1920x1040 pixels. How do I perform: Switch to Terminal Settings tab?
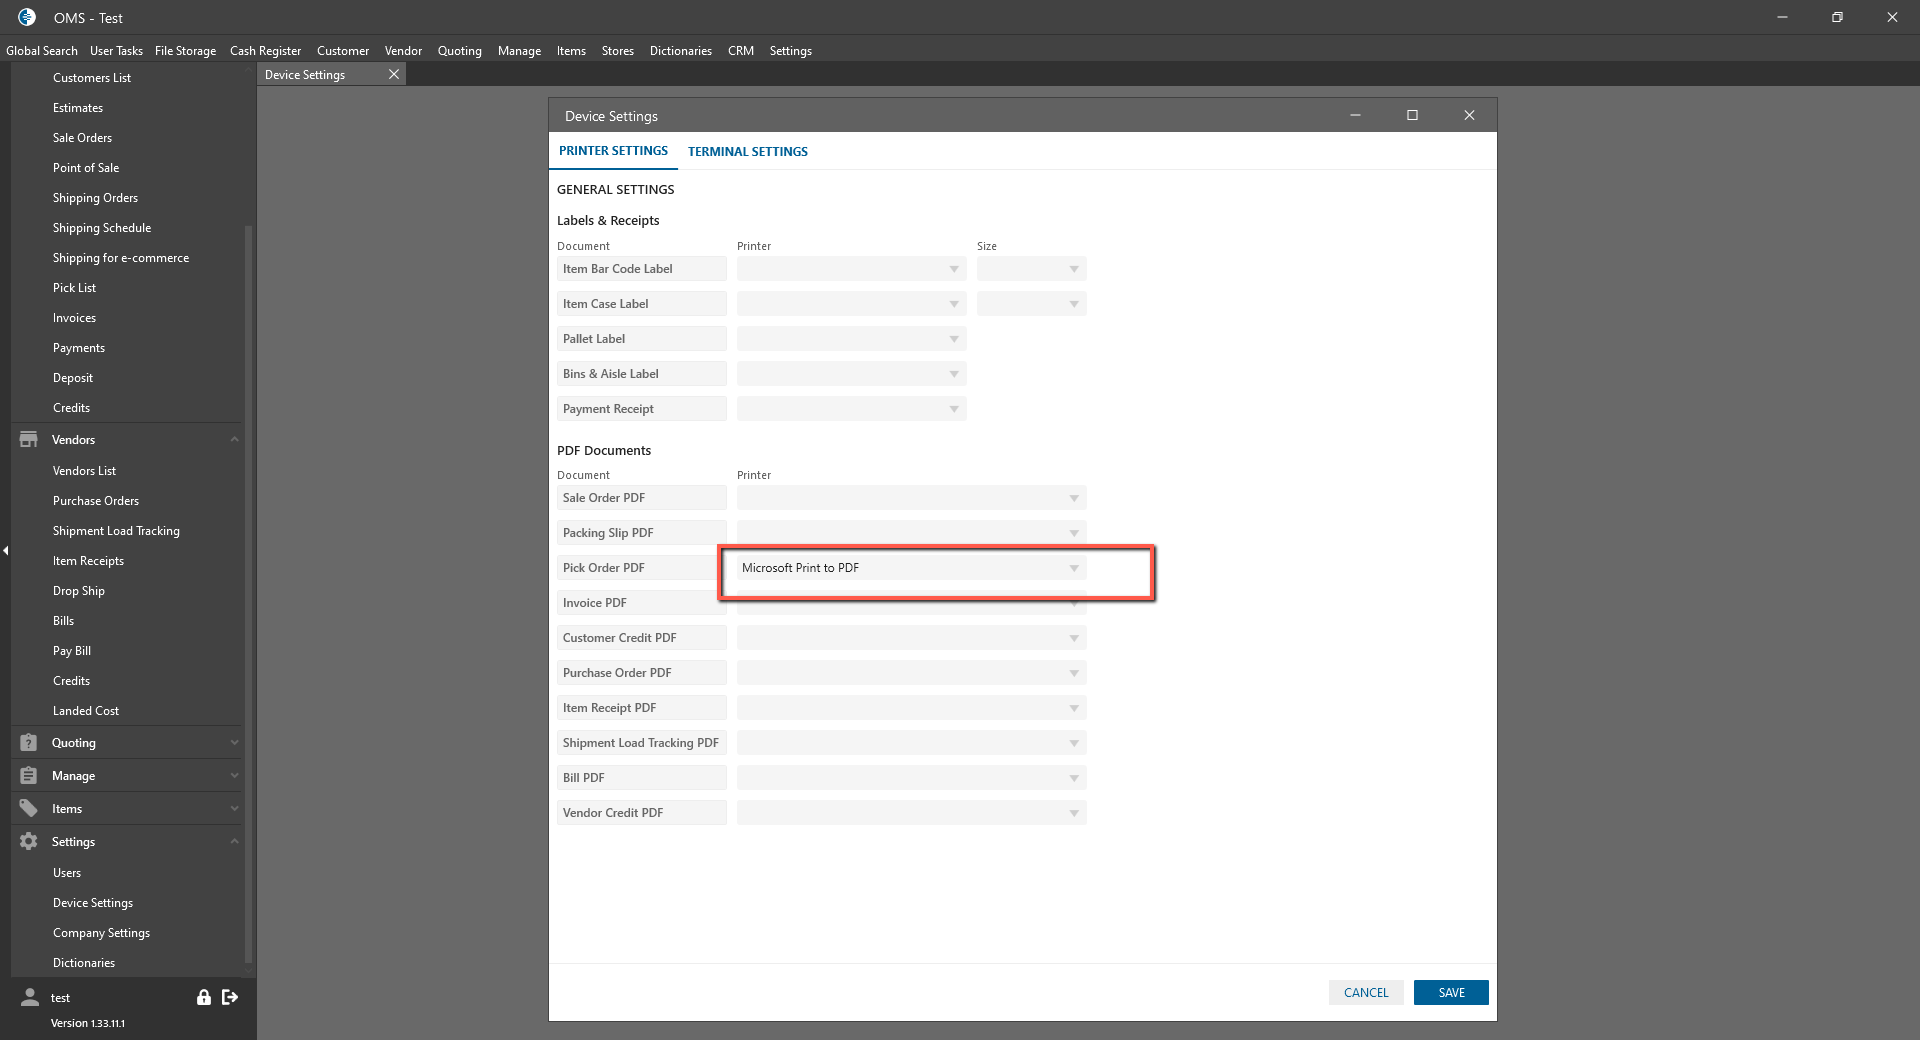tap(747, 152)
